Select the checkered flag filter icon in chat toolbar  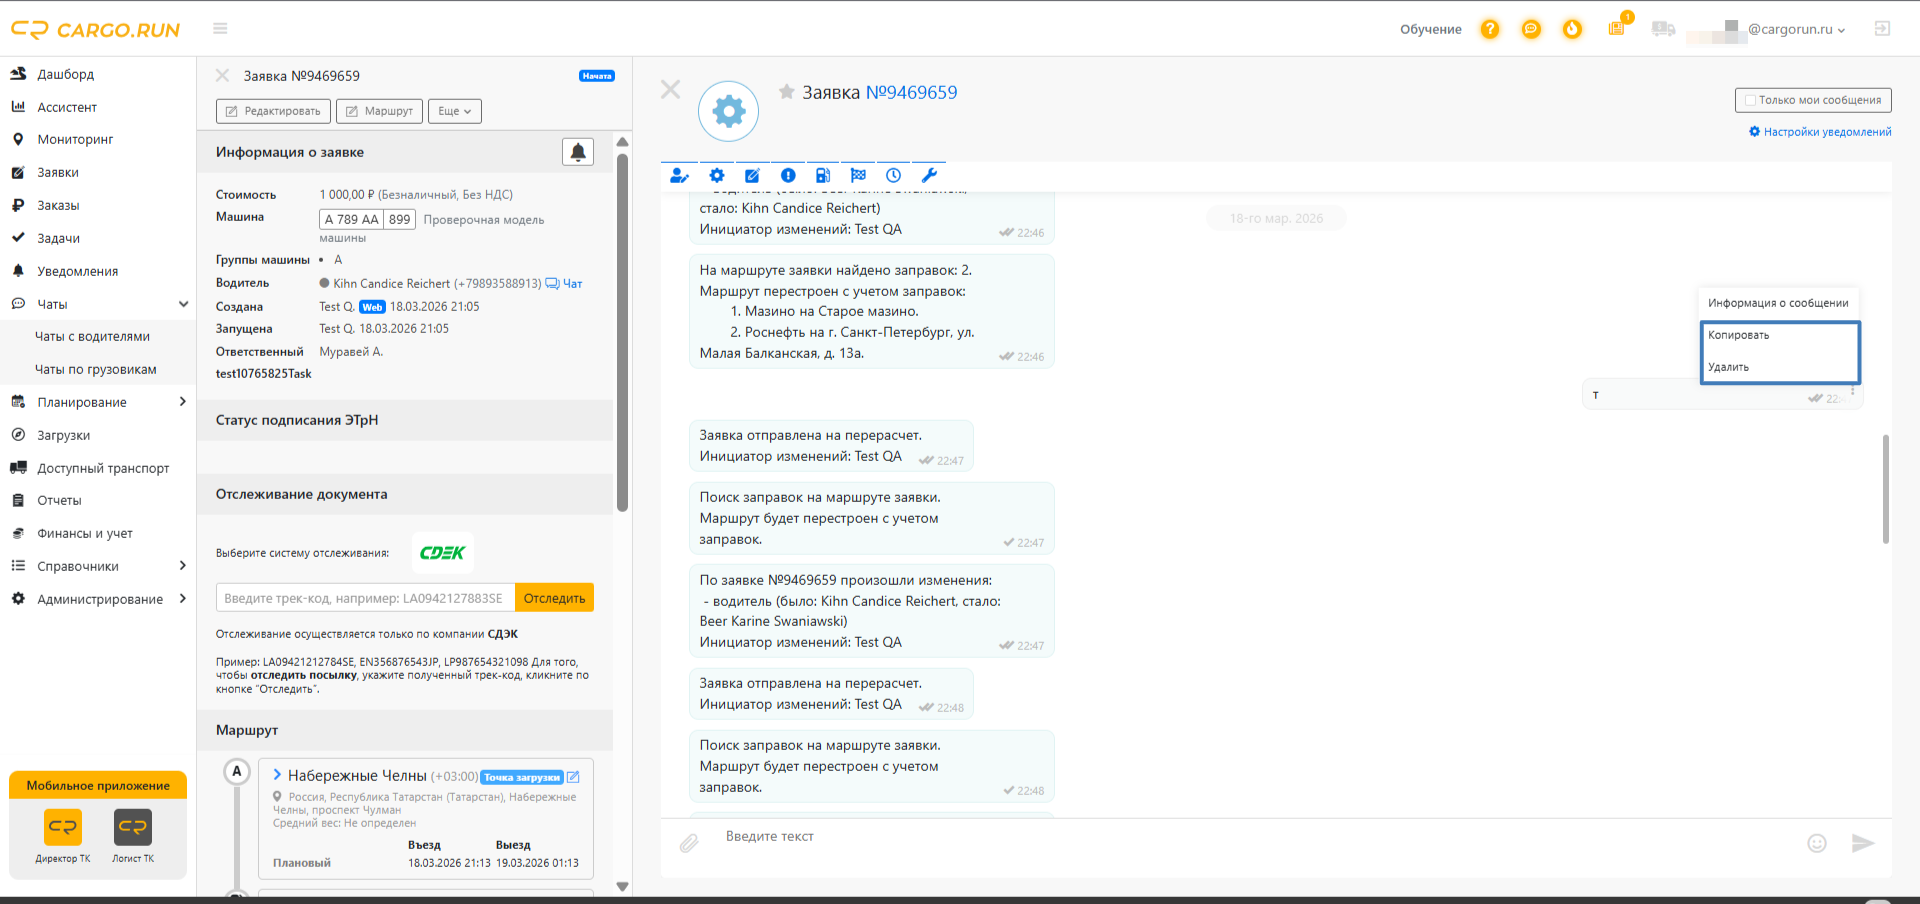(858, 176)
